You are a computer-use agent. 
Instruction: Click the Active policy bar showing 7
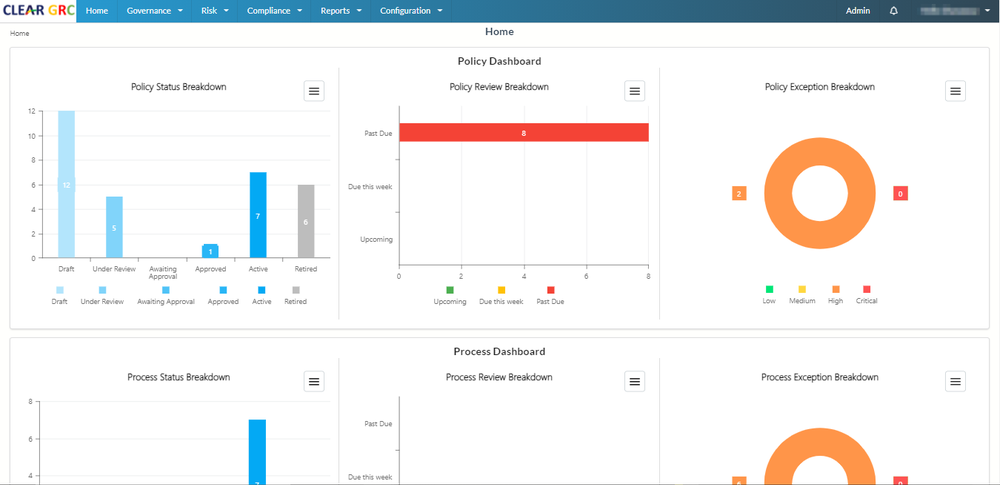[x=258, y=215]
